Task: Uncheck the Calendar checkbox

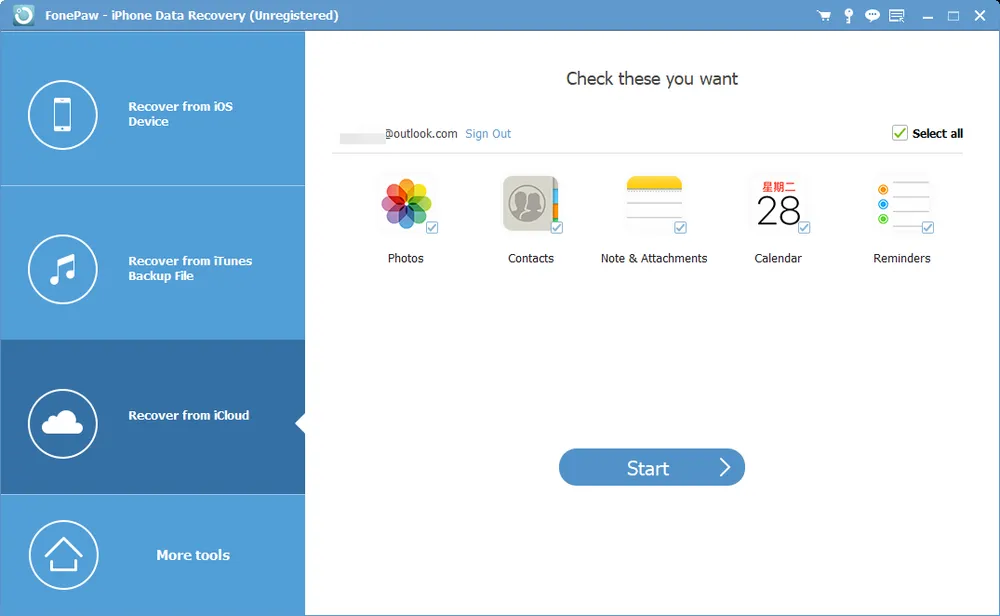Action: [x=804, y=228]
